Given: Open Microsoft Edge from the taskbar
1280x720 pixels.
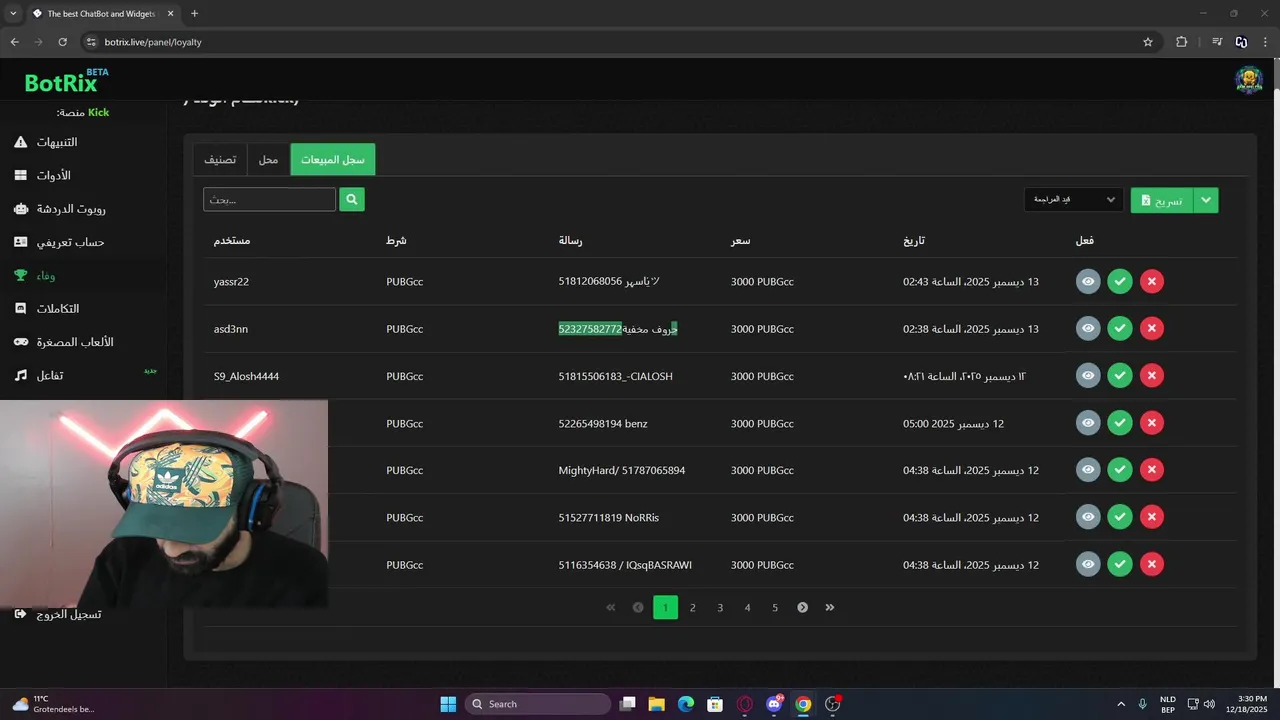Looking at the screenshot, I should coord(686,704).
